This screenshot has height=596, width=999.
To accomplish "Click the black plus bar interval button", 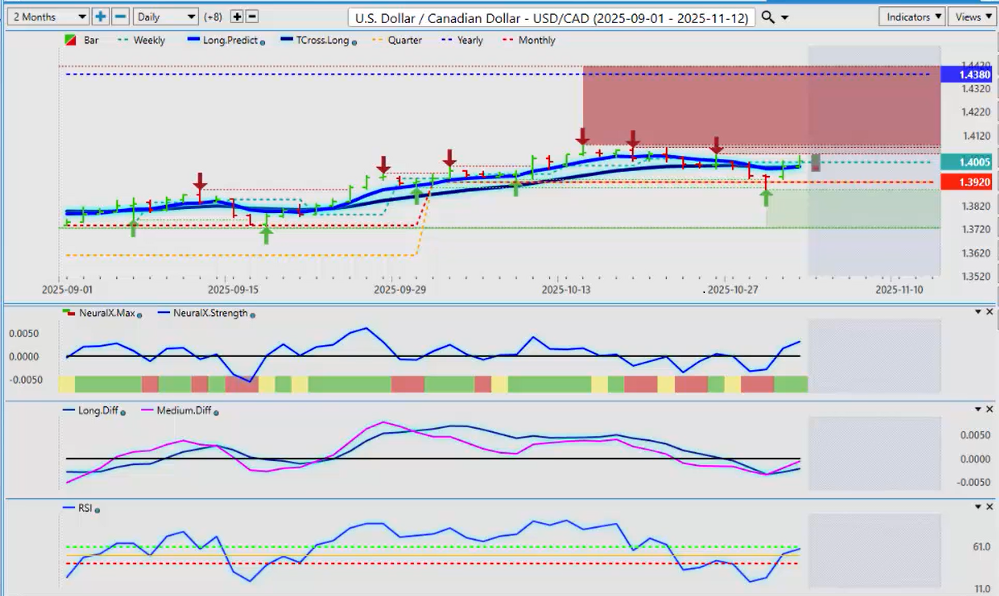I will (236, 17).
